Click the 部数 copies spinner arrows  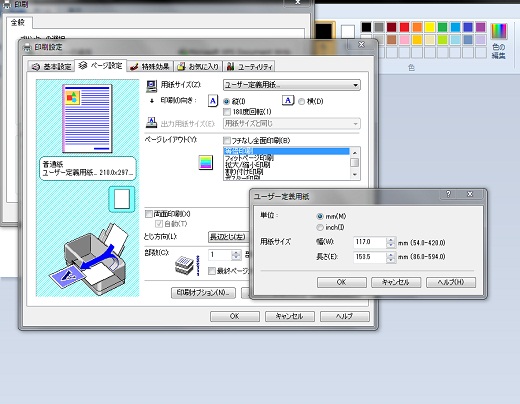point(236,255)
